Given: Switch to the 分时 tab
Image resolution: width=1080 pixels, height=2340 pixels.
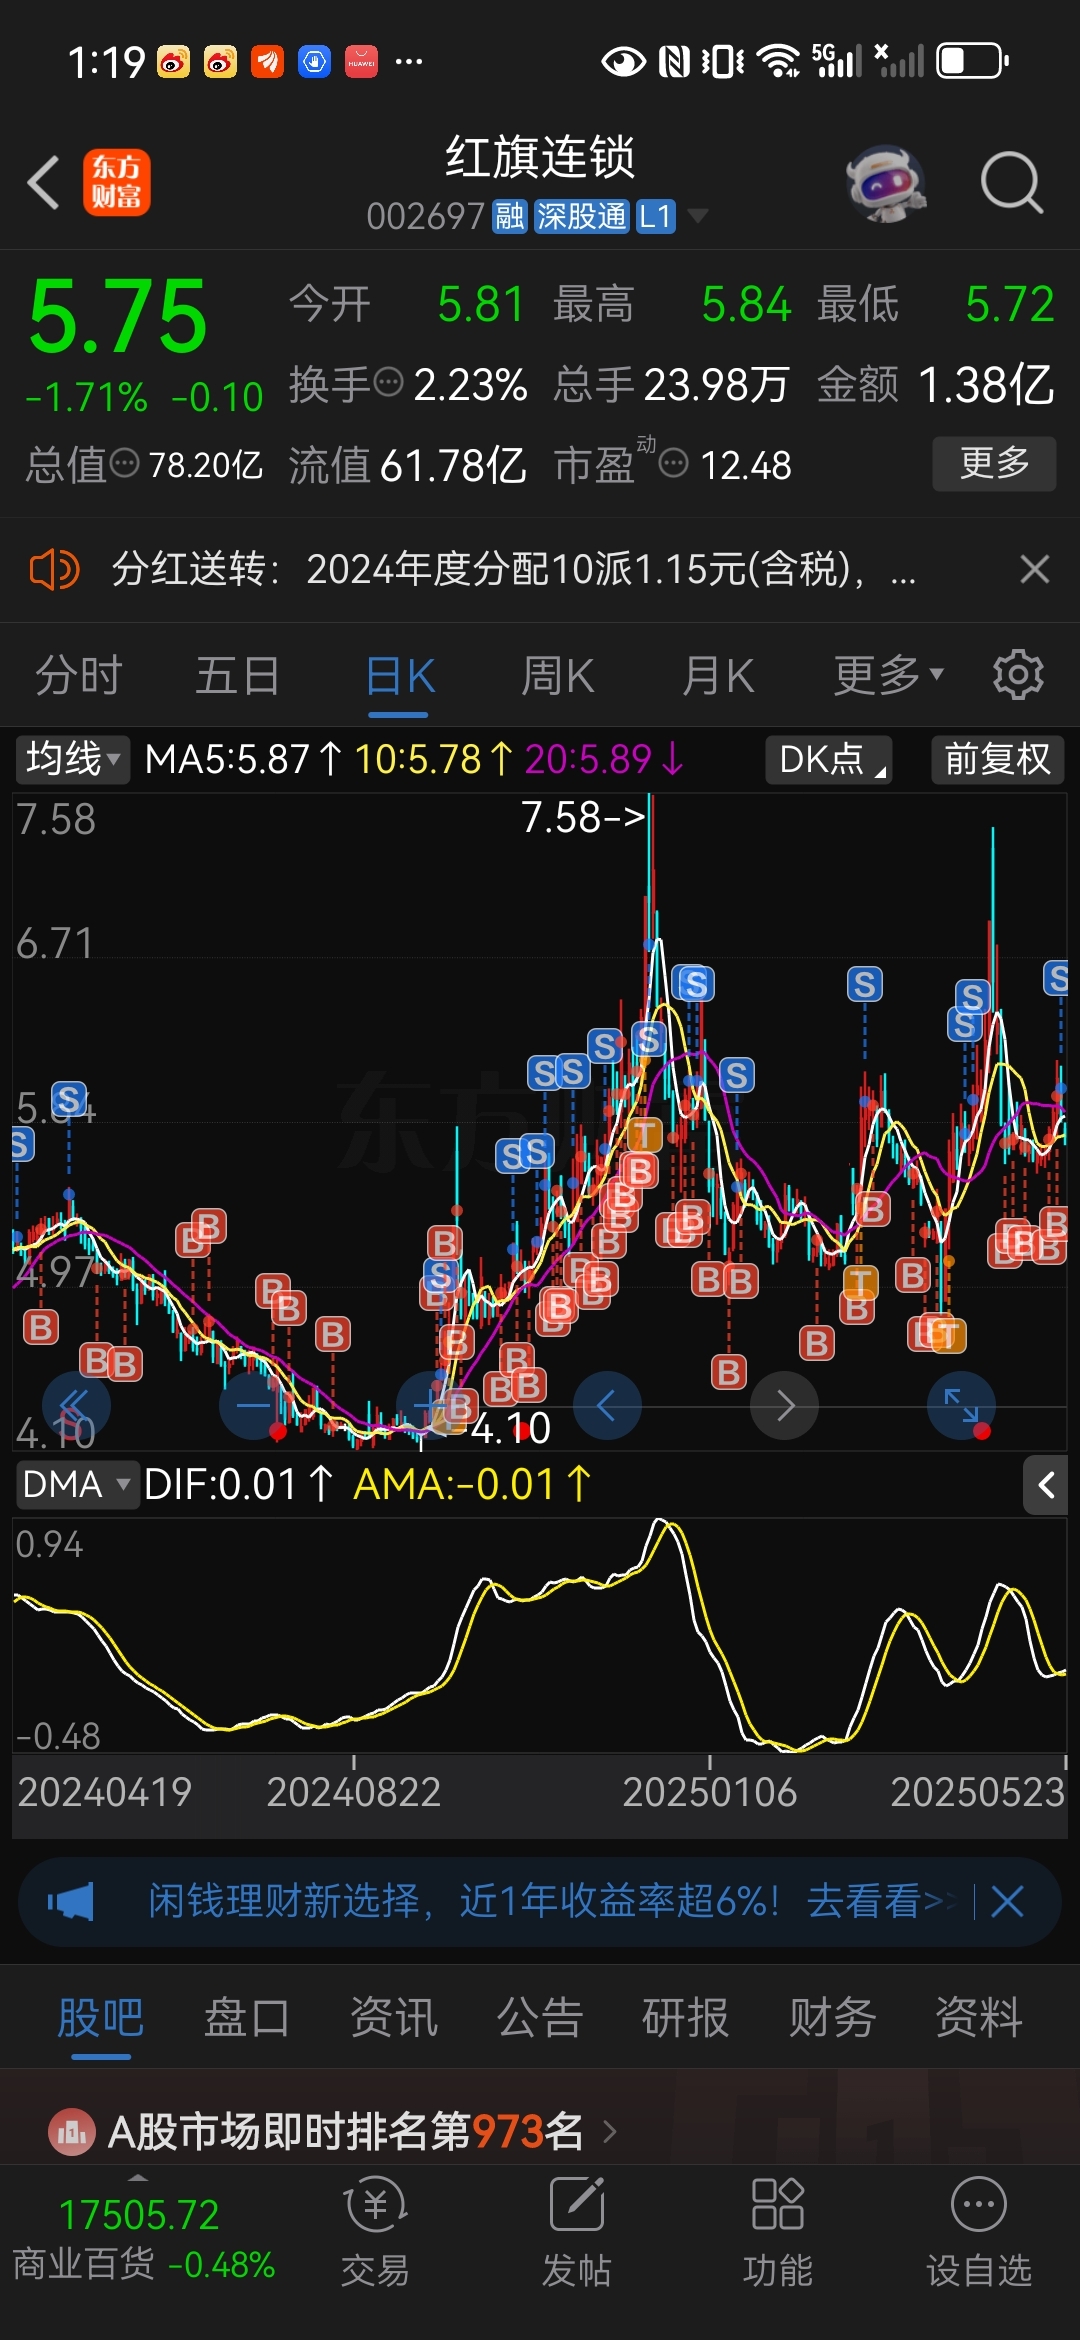Looking at the screenshot, I should click(x=79, y=675).
